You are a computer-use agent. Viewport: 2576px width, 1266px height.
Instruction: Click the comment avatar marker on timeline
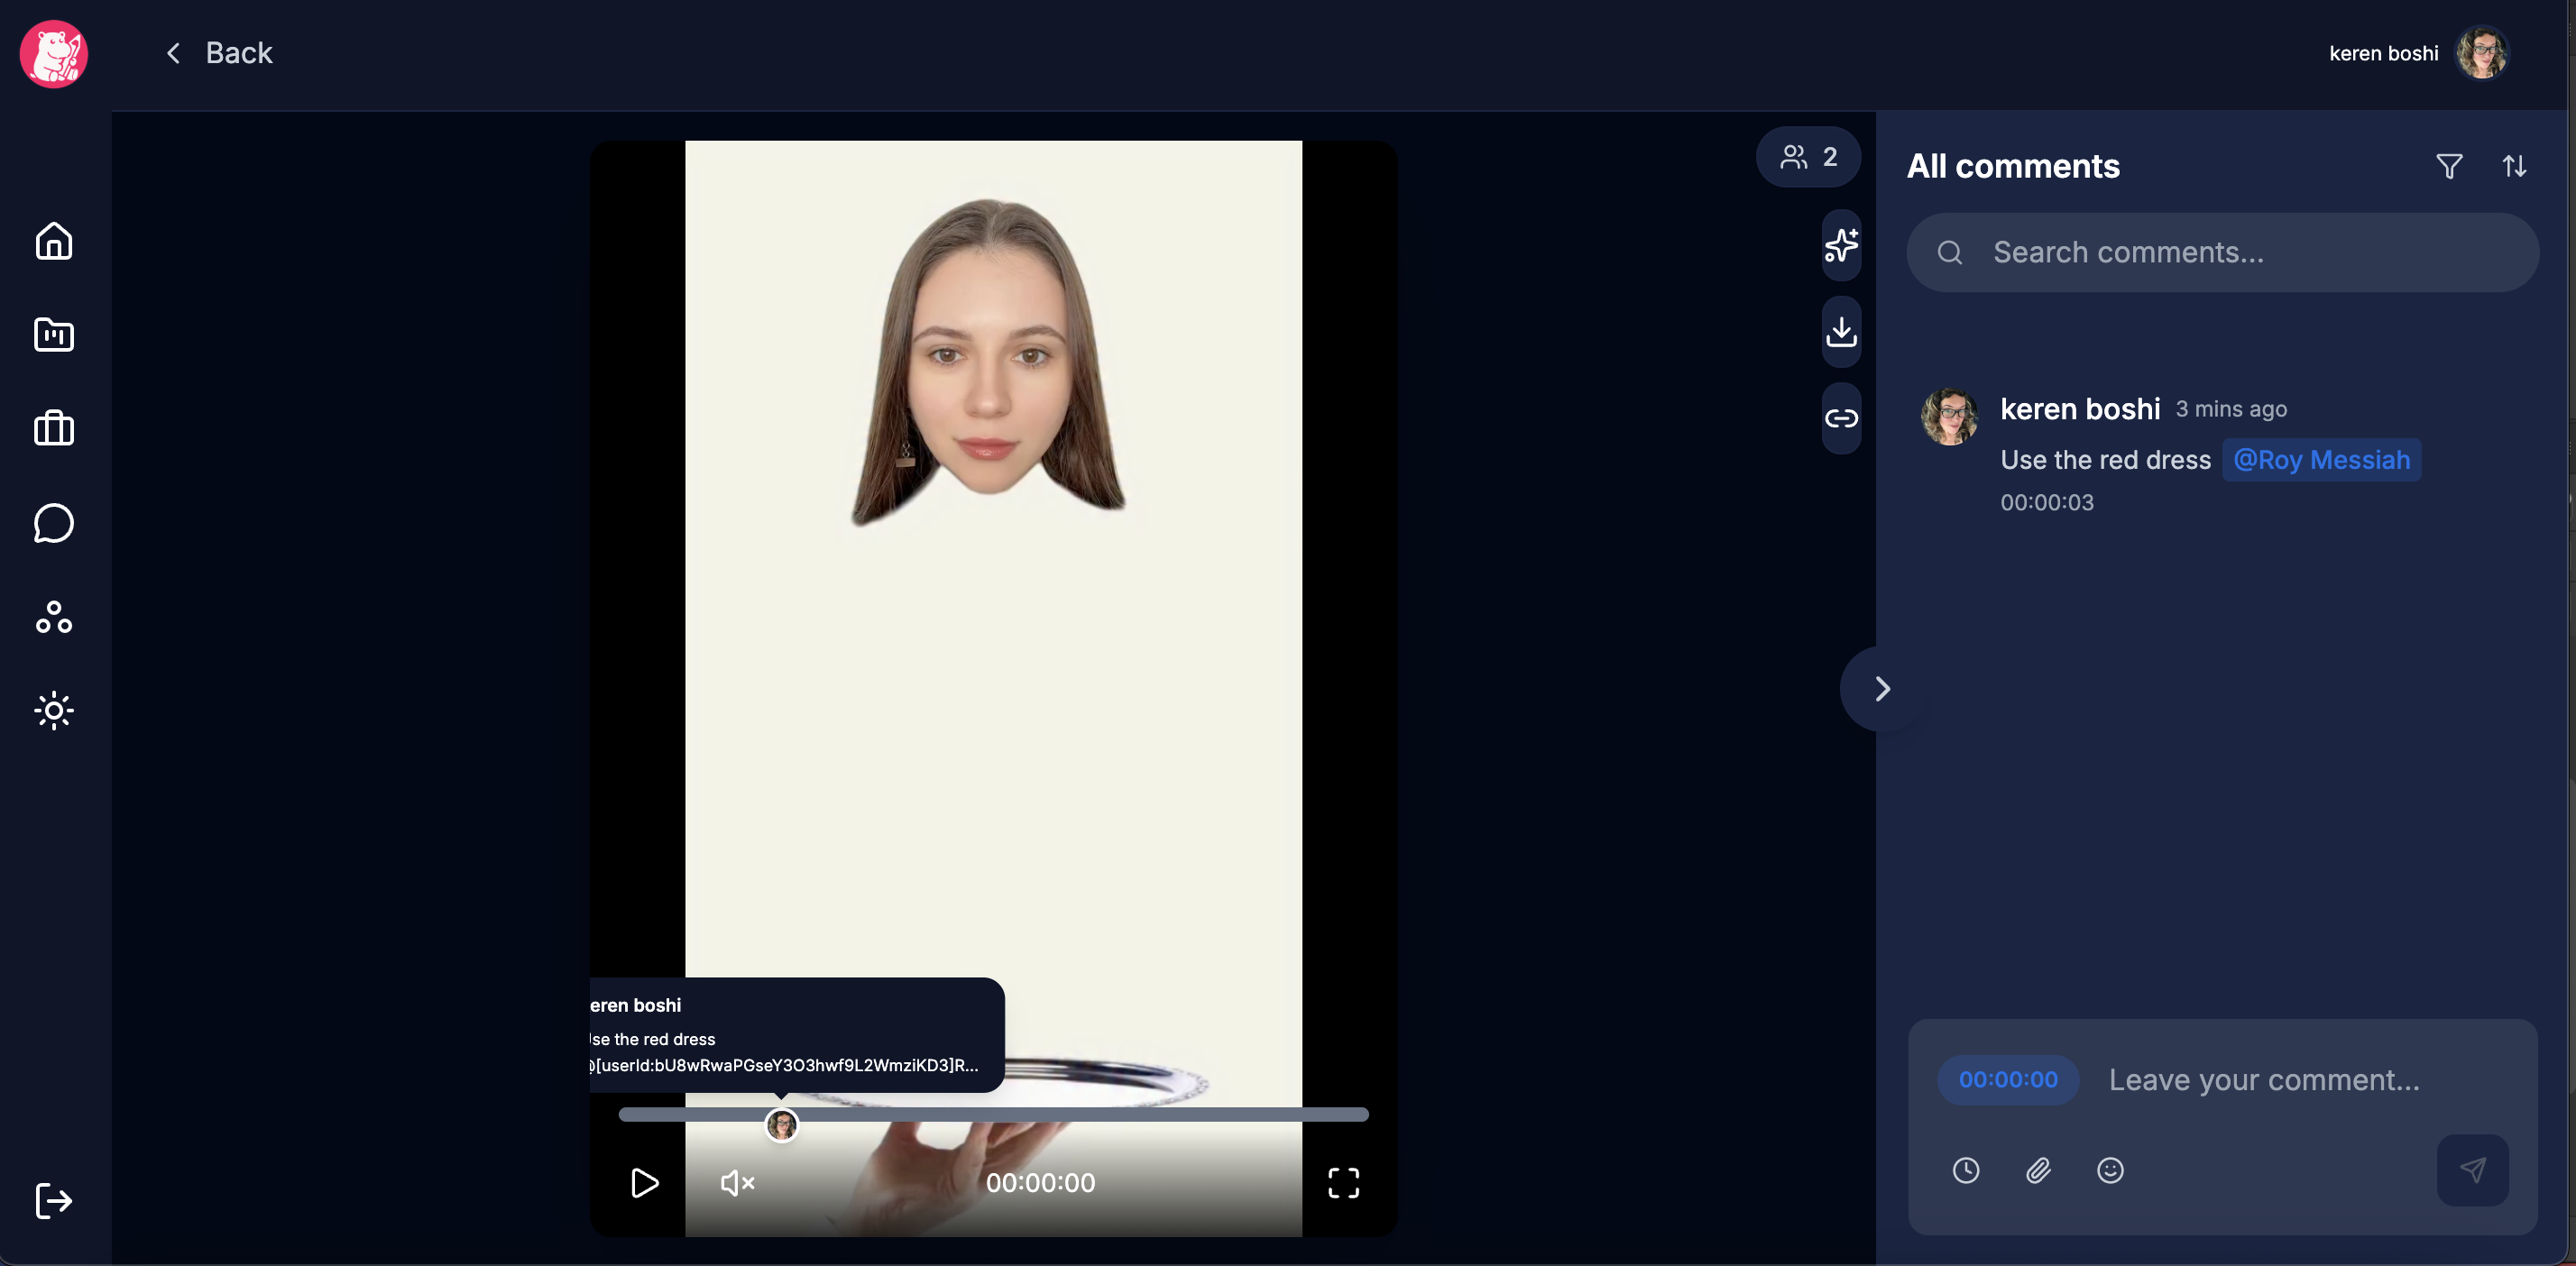pyautogui.click(x=782, y=1125)
